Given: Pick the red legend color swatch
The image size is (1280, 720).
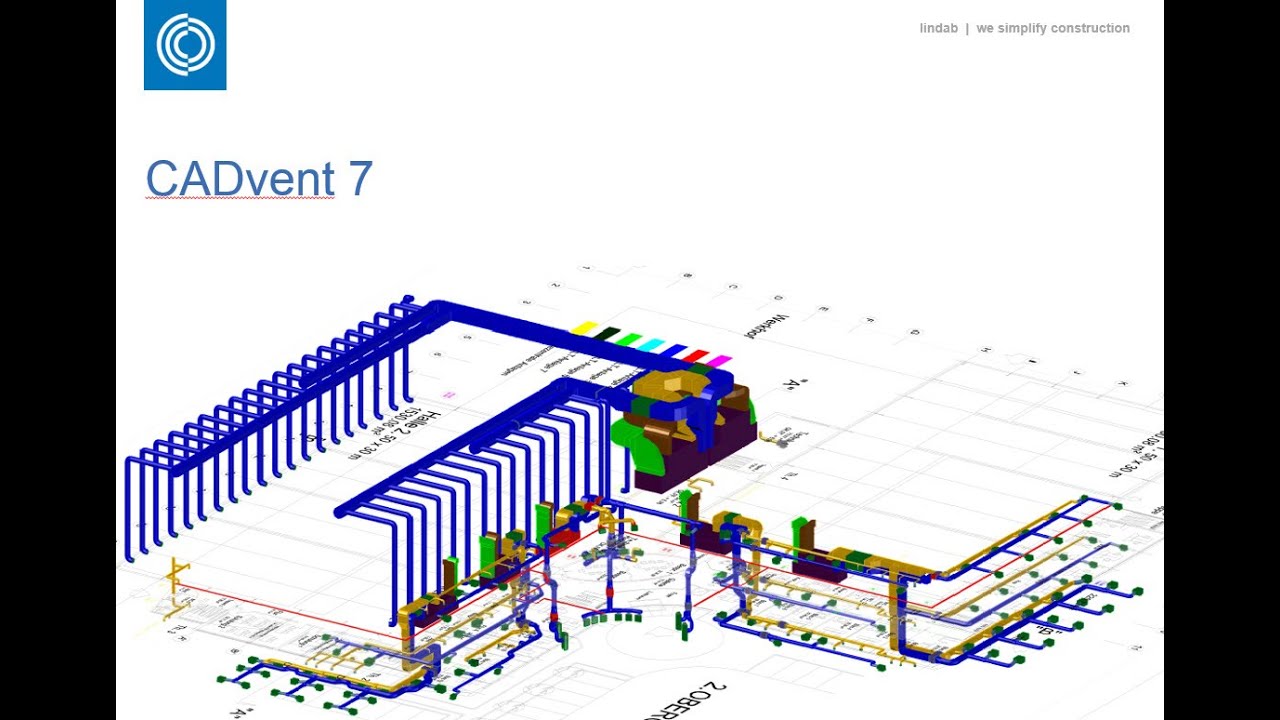Looking at the screenshot, I should click(x=697, y=356).
